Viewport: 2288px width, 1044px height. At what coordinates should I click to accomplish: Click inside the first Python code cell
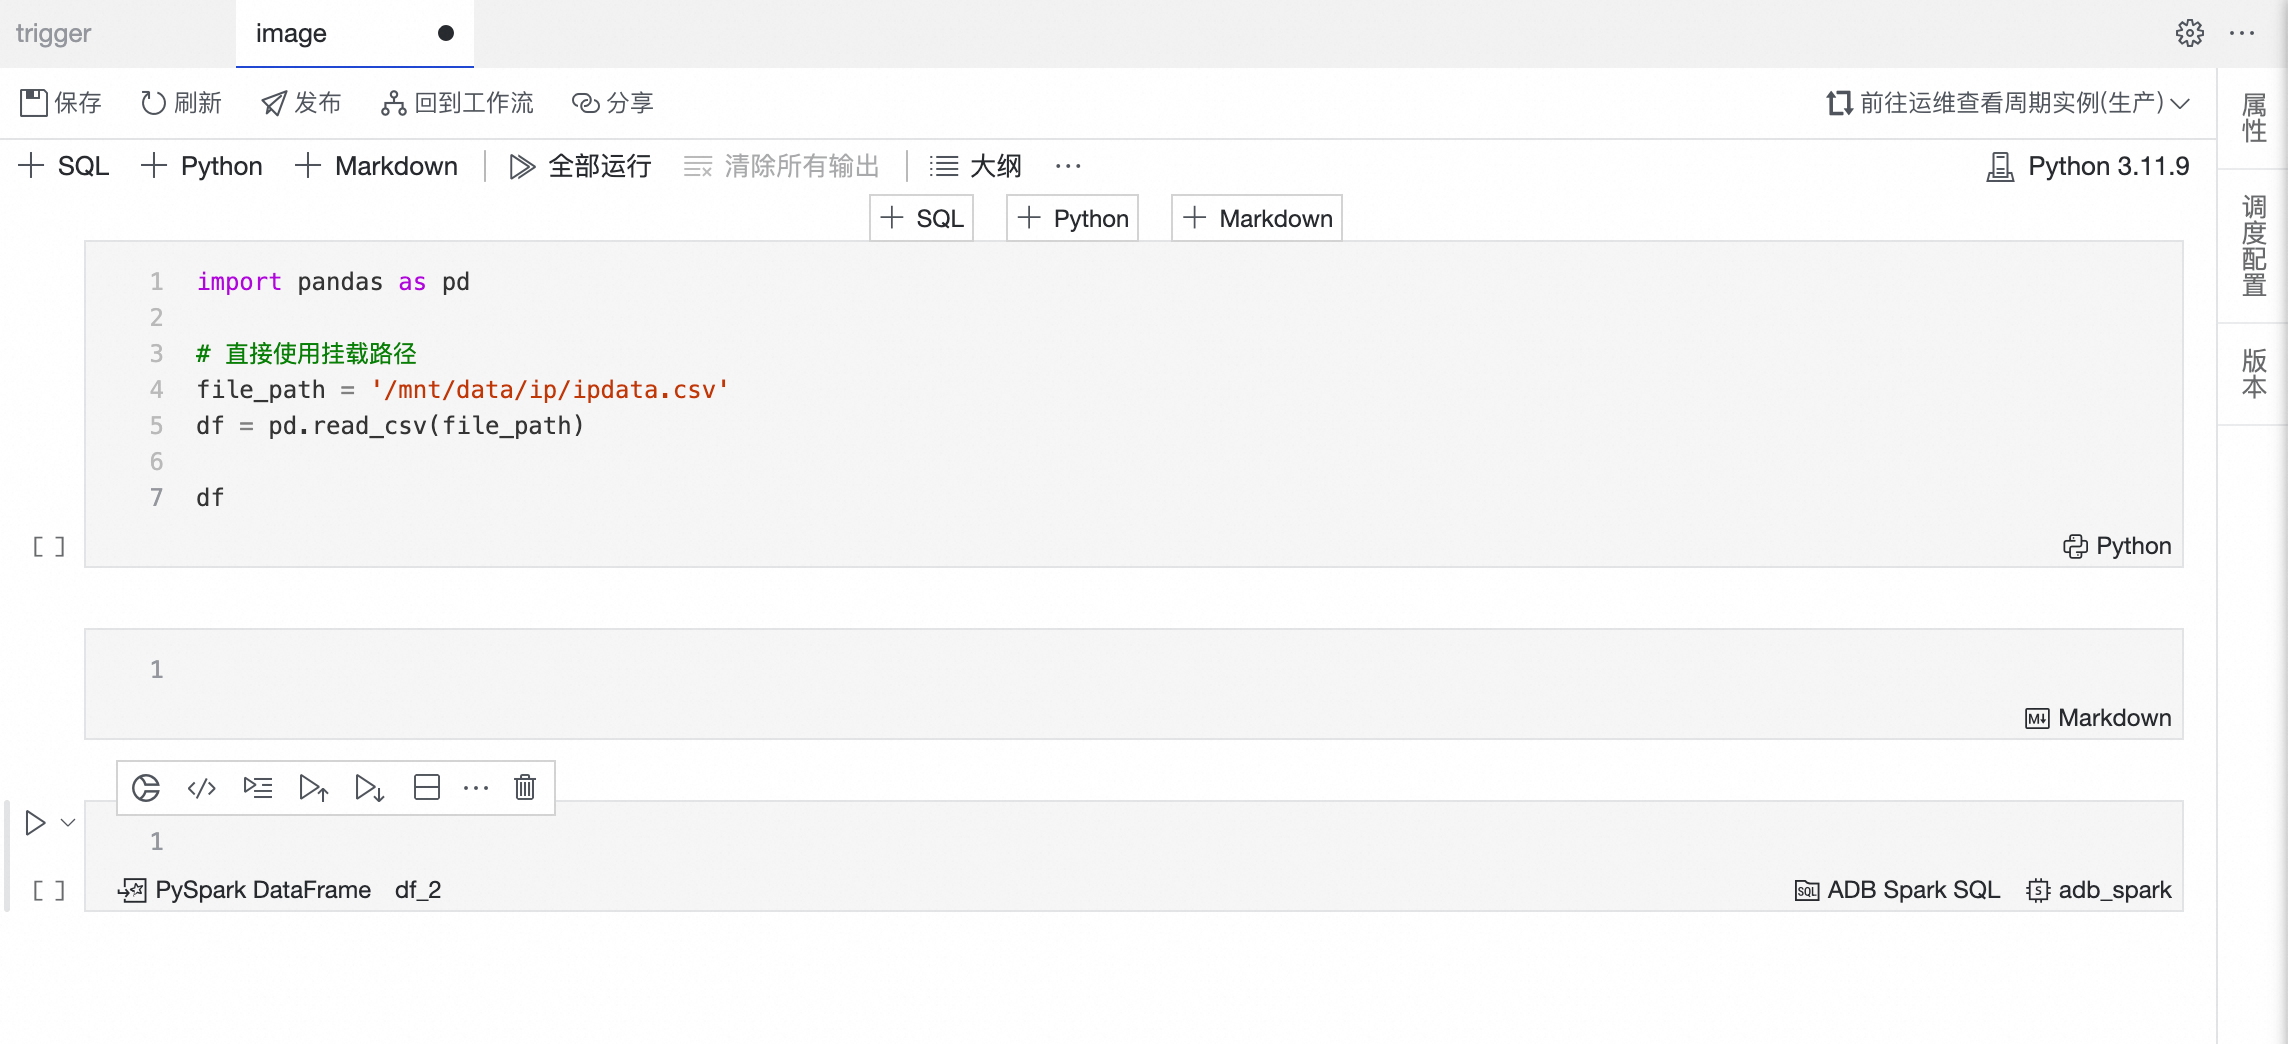click(x=1134, y=404)
